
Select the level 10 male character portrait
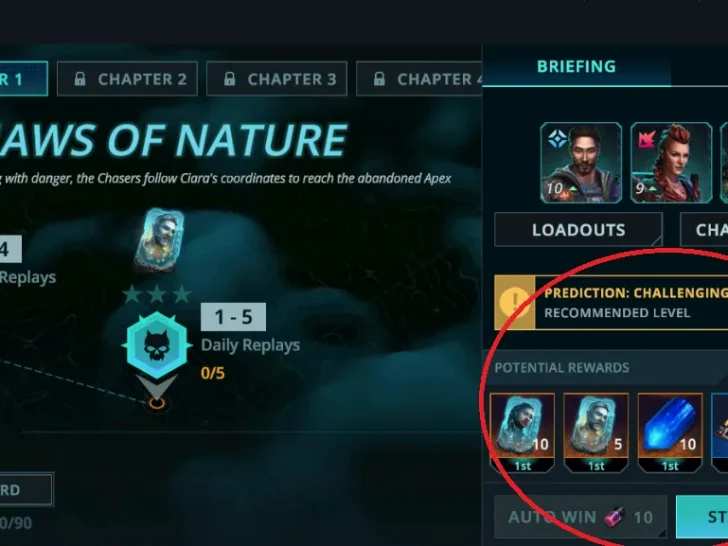point(581,162)
